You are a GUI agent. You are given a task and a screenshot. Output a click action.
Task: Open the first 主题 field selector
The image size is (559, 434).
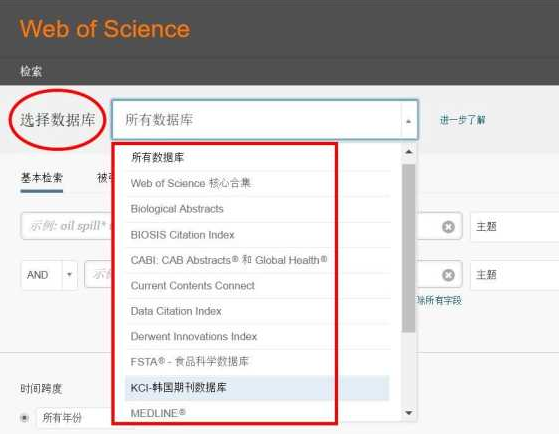(x=514, y=226)
